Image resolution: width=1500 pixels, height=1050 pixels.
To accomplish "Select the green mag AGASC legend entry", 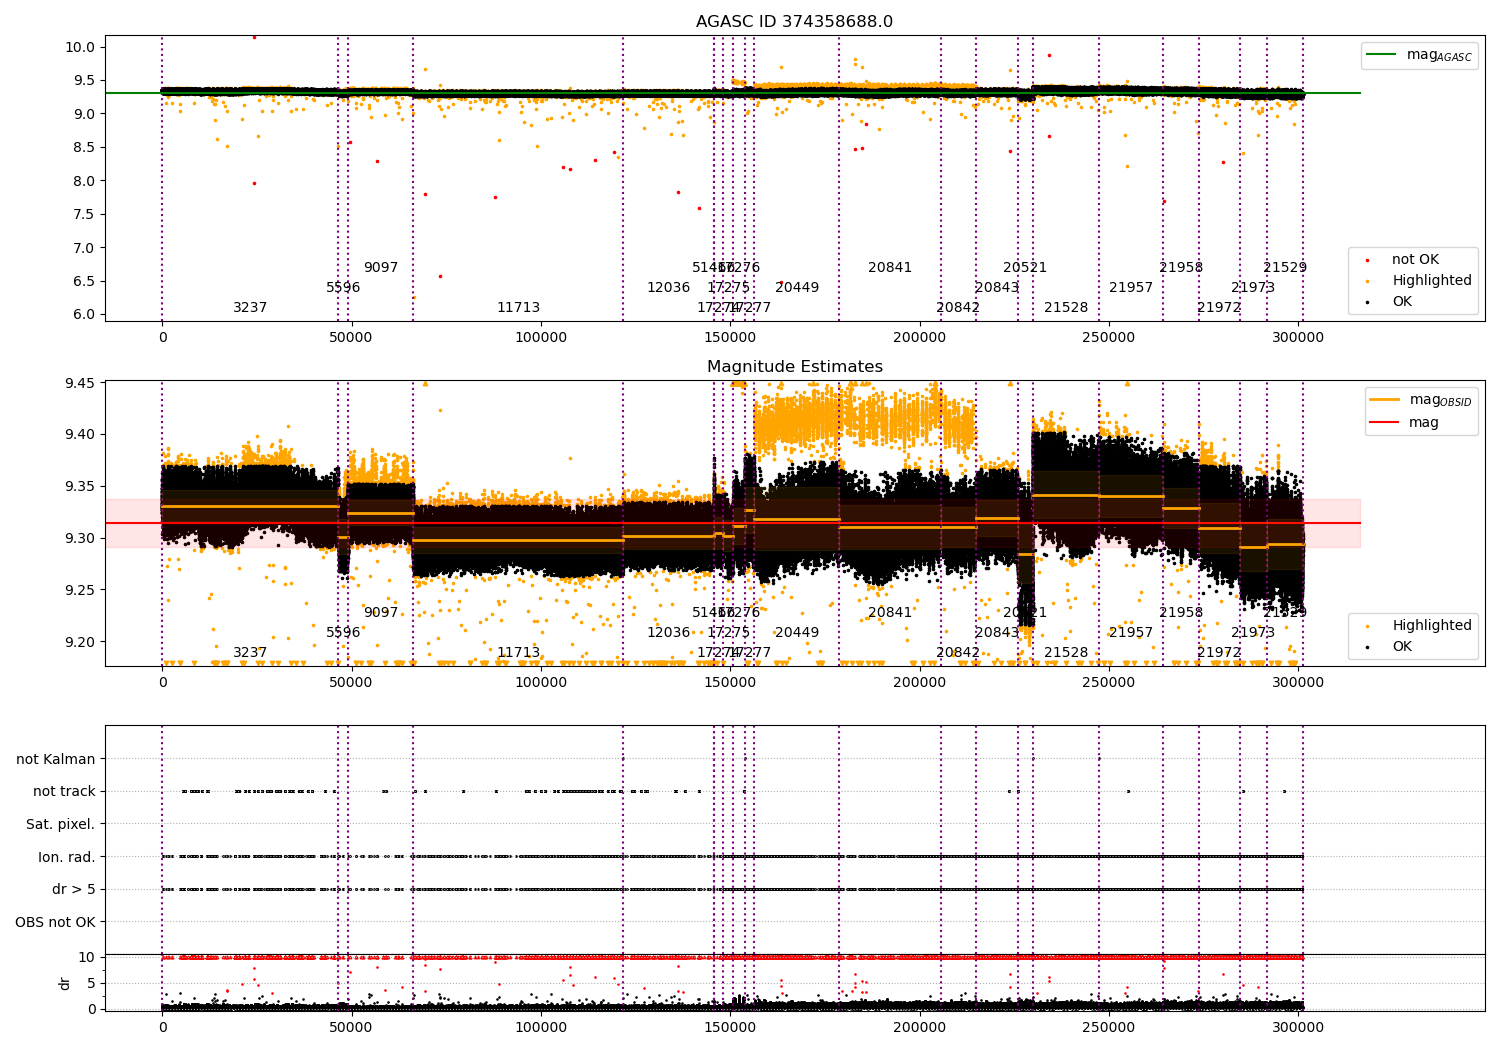I will [1418, 55].
